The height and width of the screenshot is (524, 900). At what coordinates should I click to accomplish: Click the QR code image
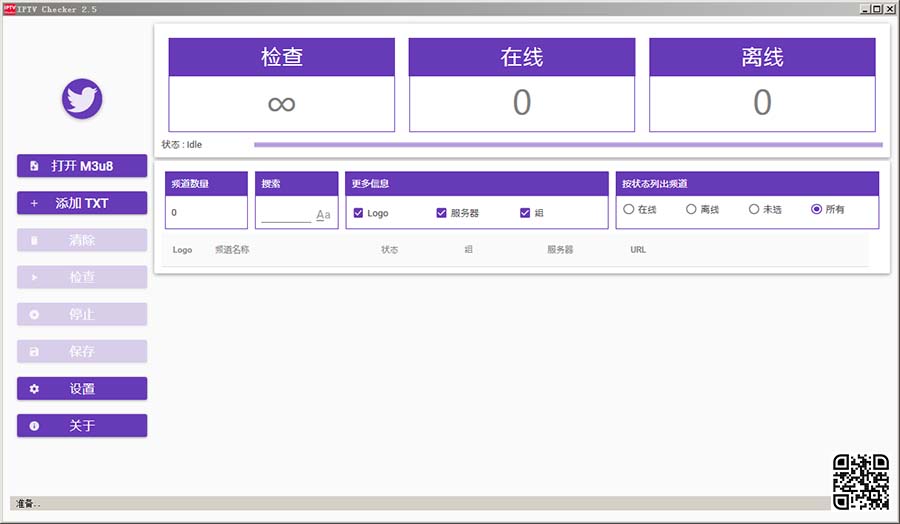861,481
